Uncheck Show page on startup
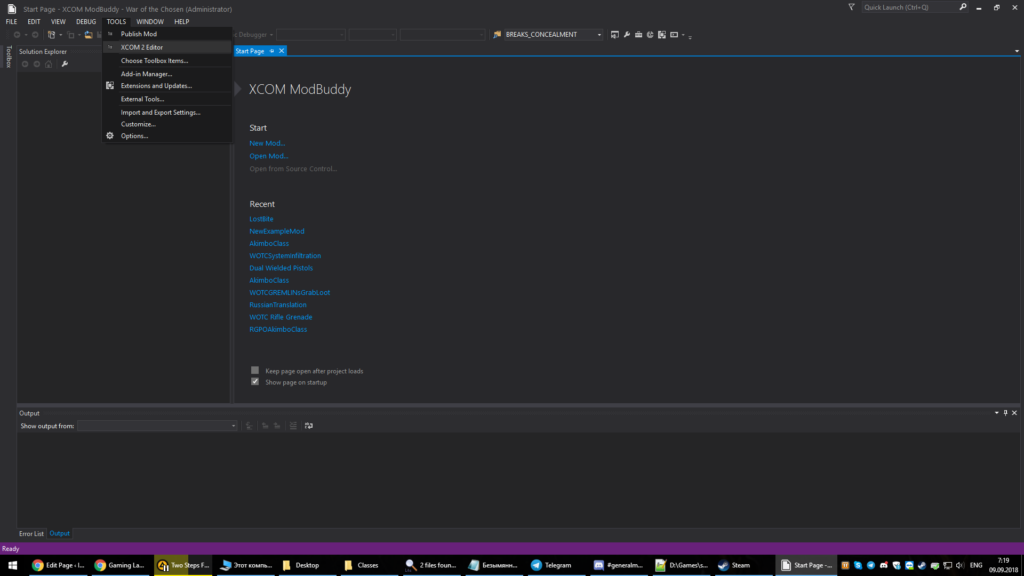 coord(255,381)
